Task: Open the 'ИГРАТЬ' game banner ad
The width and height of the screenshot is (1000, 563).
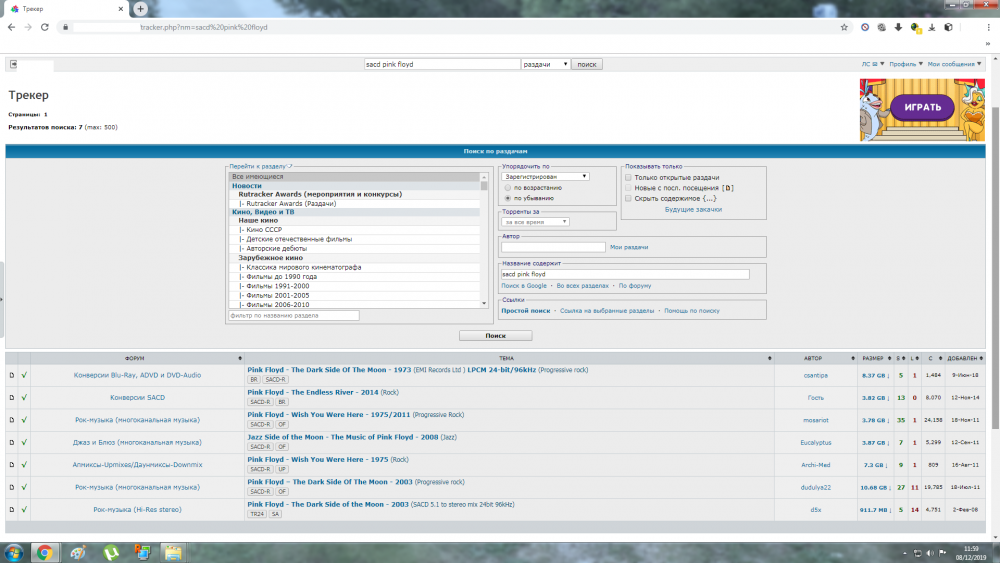Action: pos(922,110)
